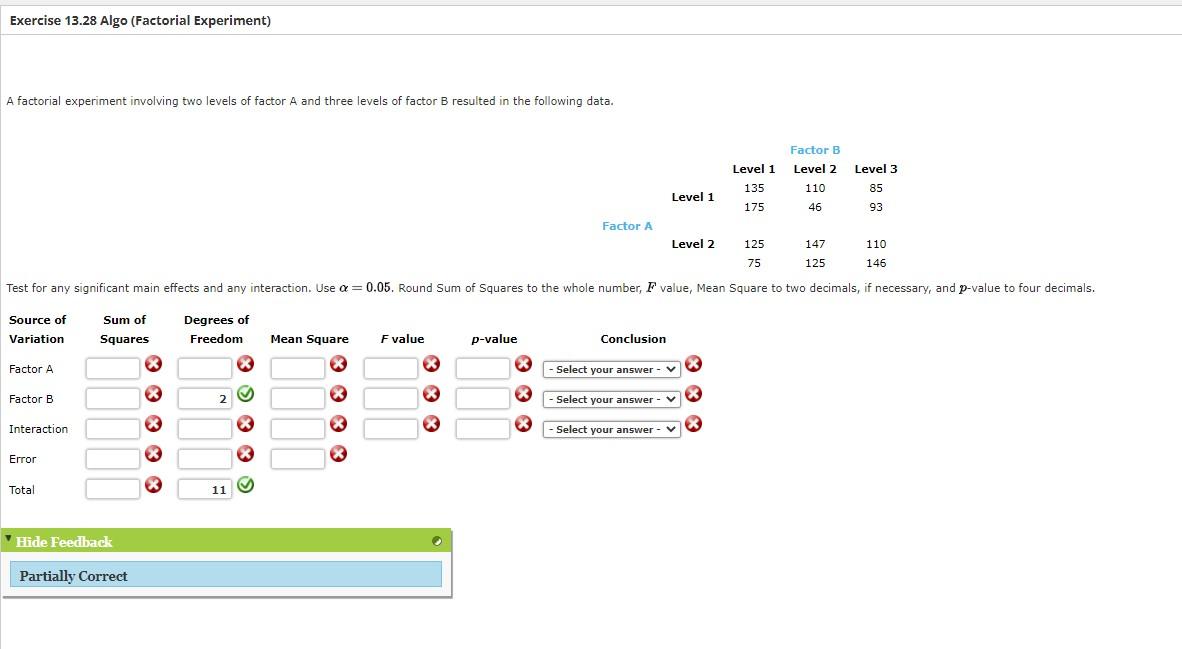Click the Factor A p-value input

click(x=483, y=369)
